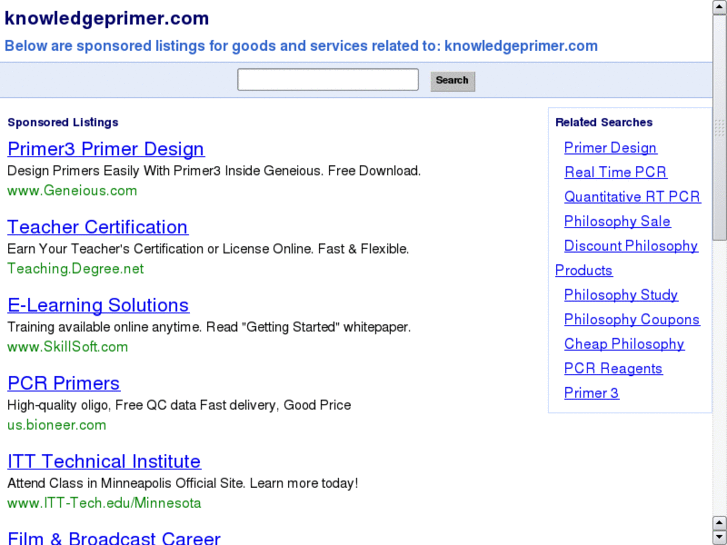The image size is (727, 545).
Task: Select Products related search link
Action: [x=584, y=270]
